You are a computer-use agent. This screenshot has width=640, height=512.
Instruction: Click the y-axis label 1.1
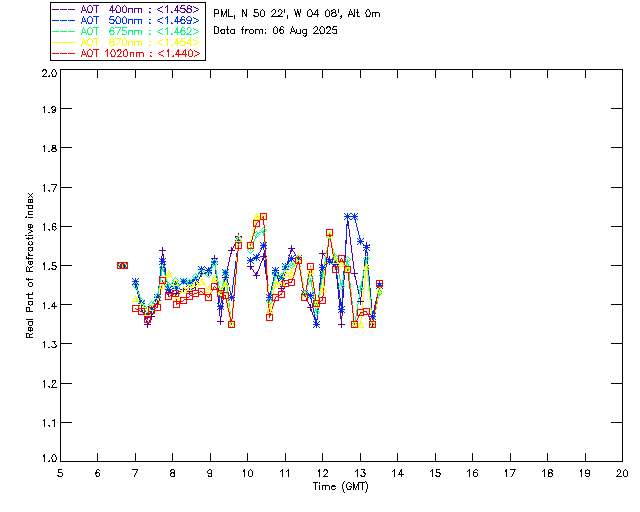[49, 423]
